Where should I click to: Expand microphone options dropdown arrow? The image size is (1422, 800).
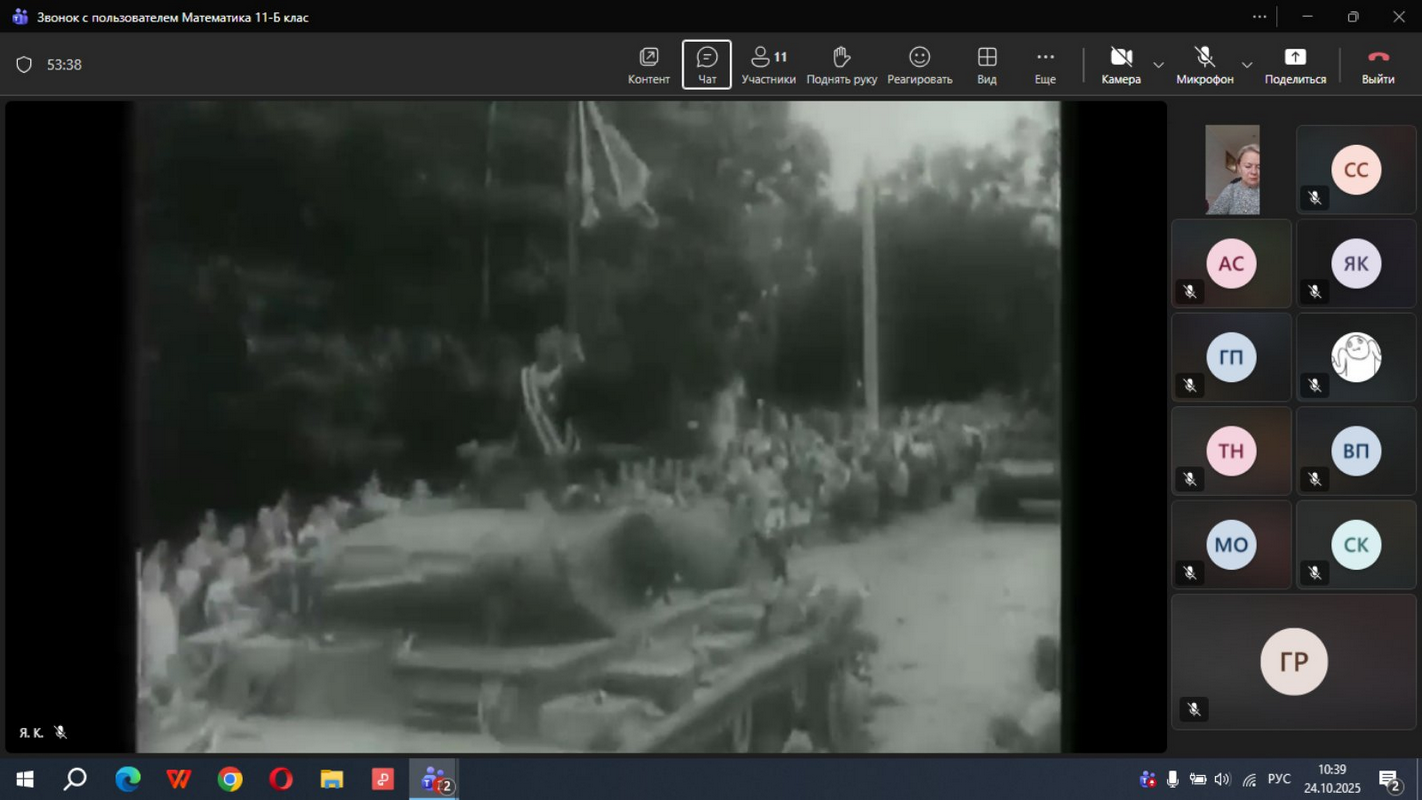1247,65
